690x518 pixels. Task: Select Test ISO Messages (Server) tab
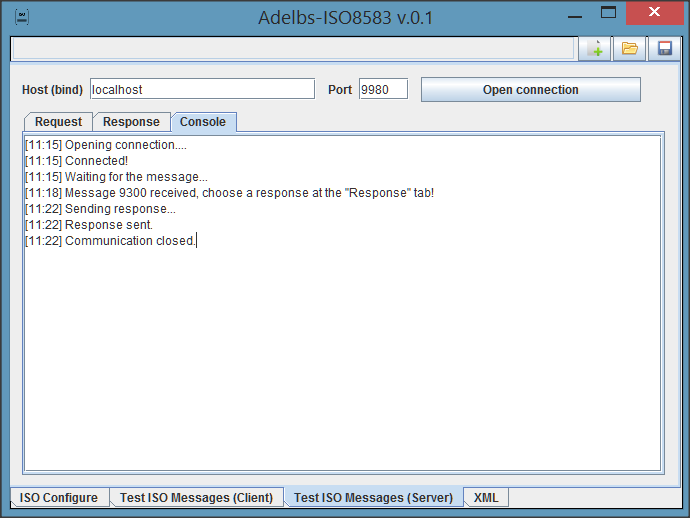[373, 498]
